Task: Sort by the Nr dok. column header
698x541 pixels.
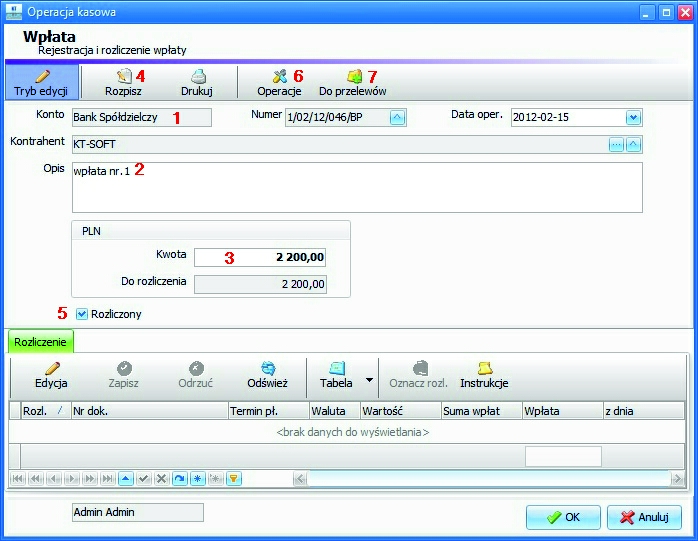Action: [x=150, y=411]
